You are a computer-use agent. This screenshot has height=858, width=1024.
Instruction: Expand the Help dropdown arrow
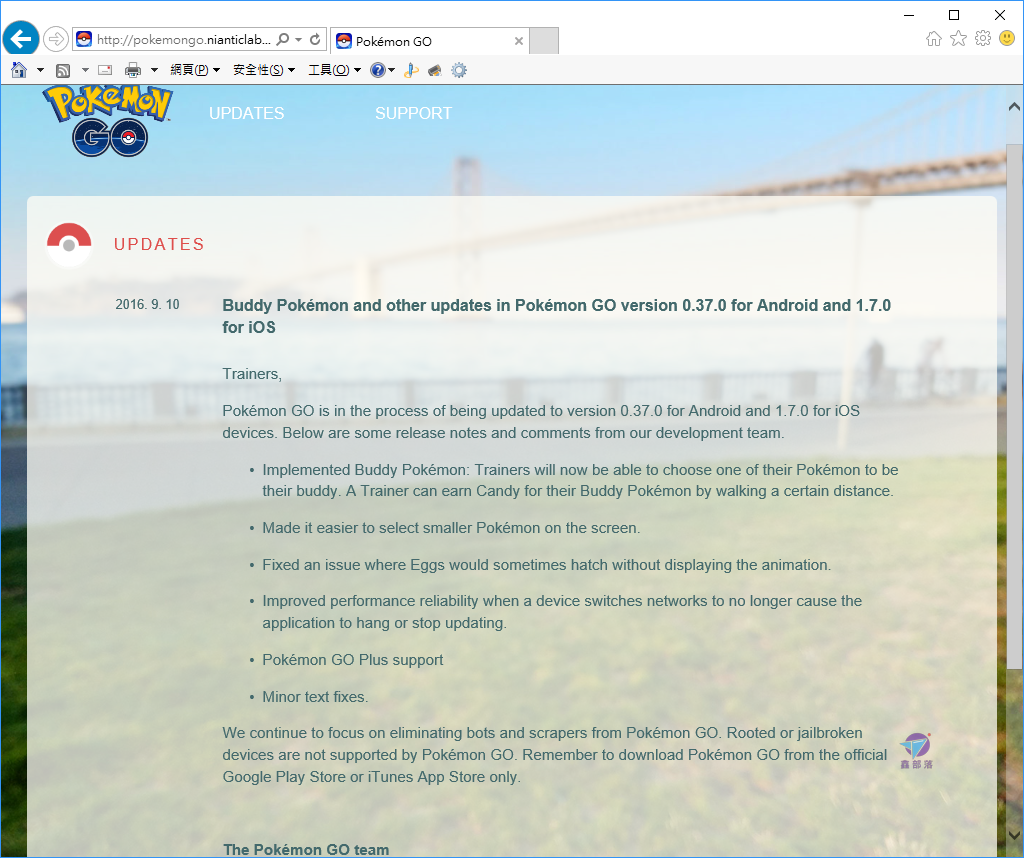coord(391,70)
